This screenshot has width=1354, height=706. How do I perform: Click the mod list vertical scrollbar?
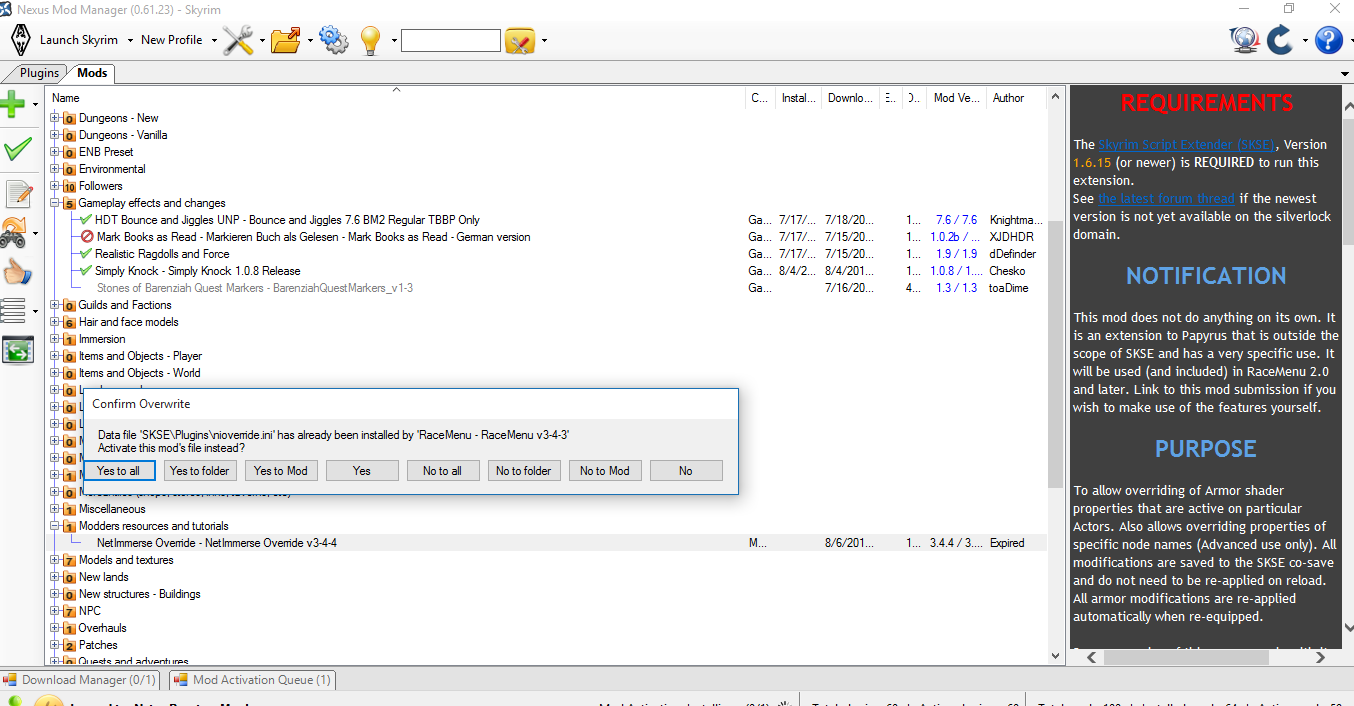click(x=1055, y=350)
